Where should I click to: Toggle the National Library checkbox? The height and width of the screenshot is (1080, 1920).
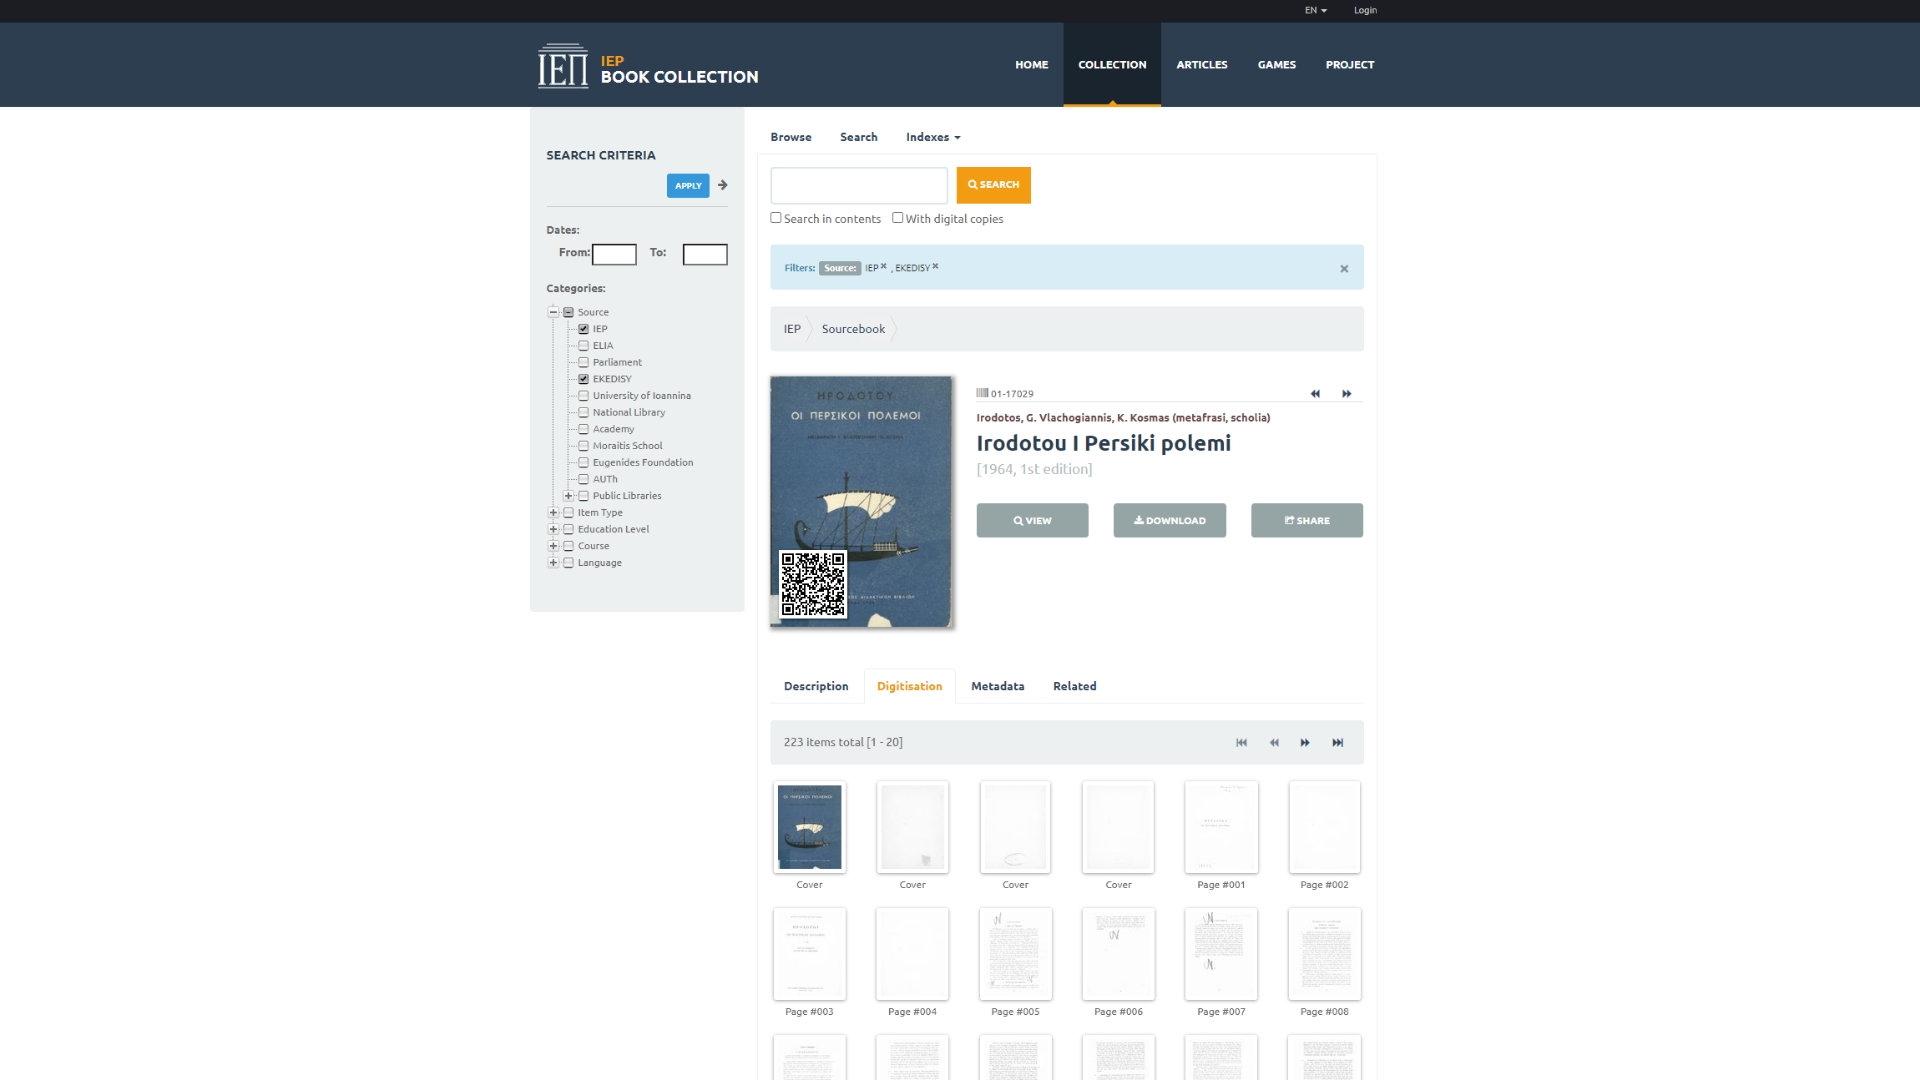pyautogui.click(x=584, y=412)
